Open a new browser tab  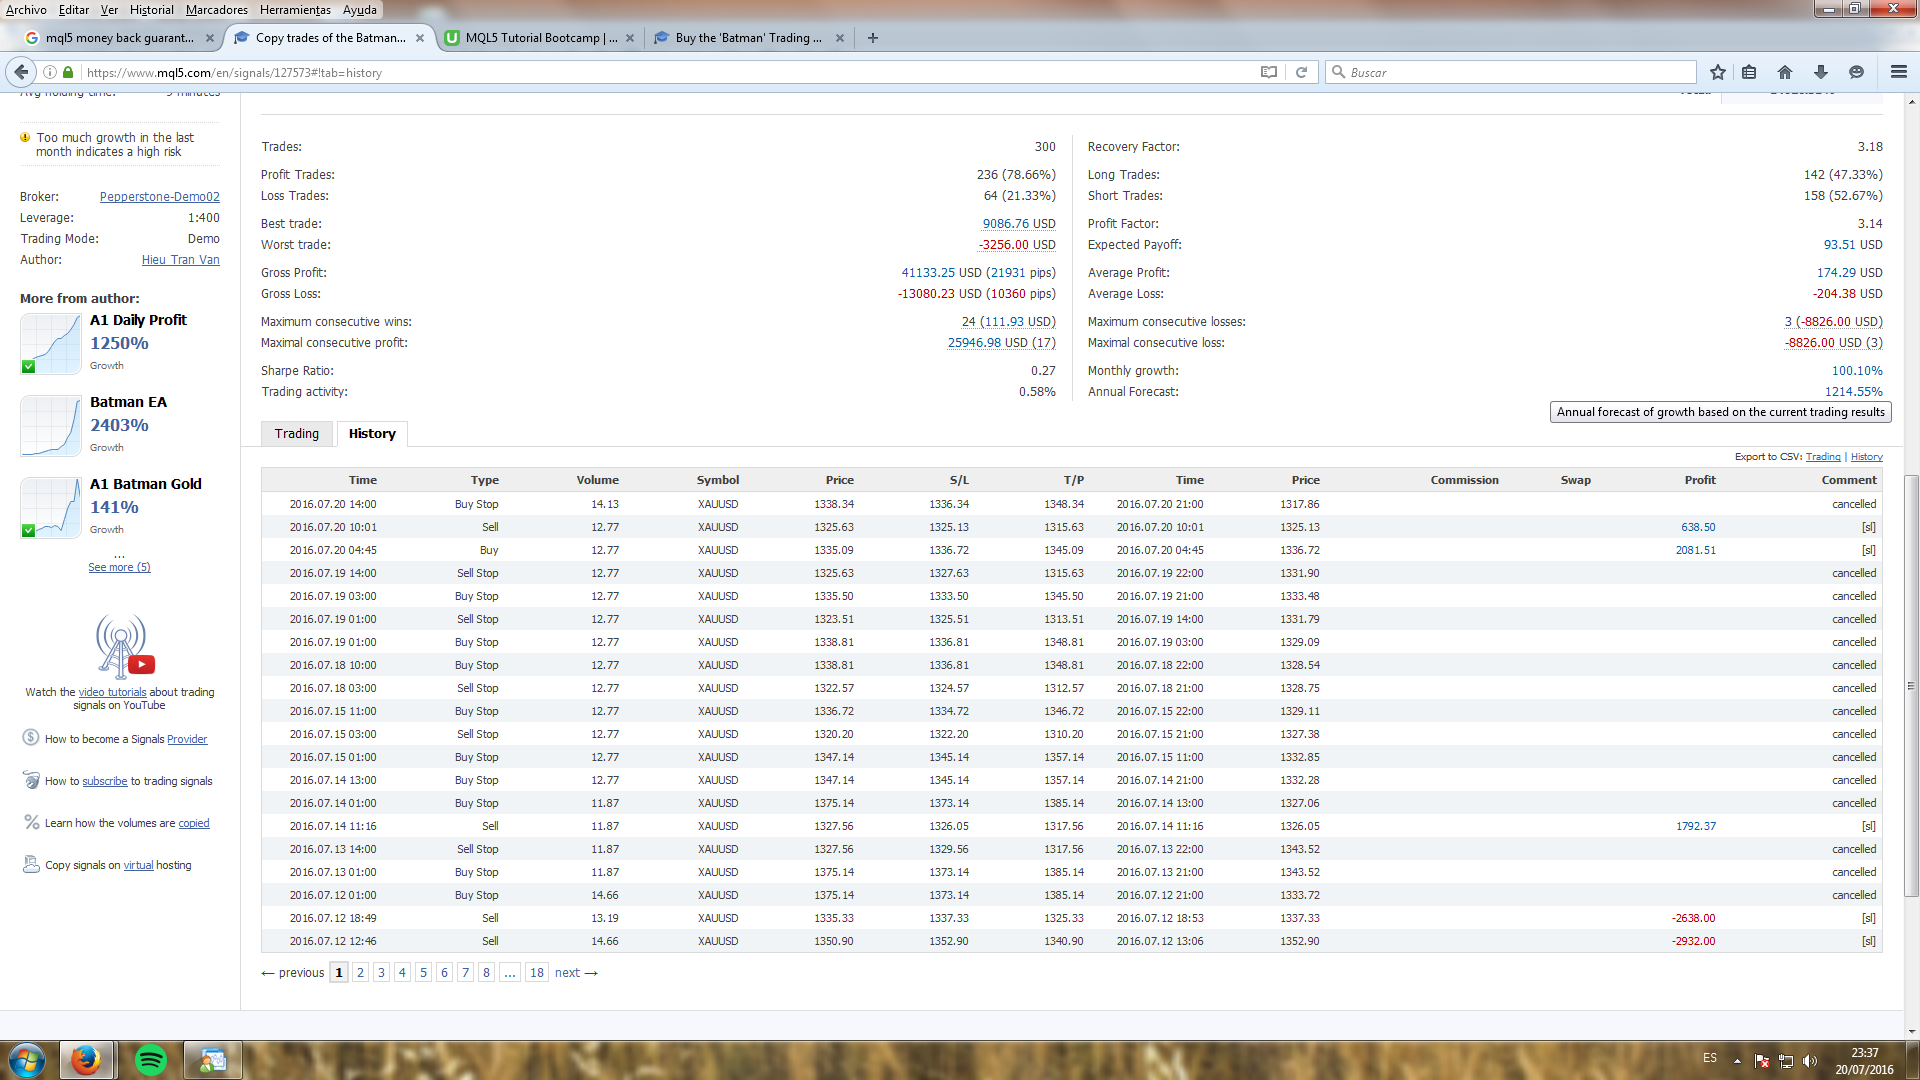pos(873,38)
